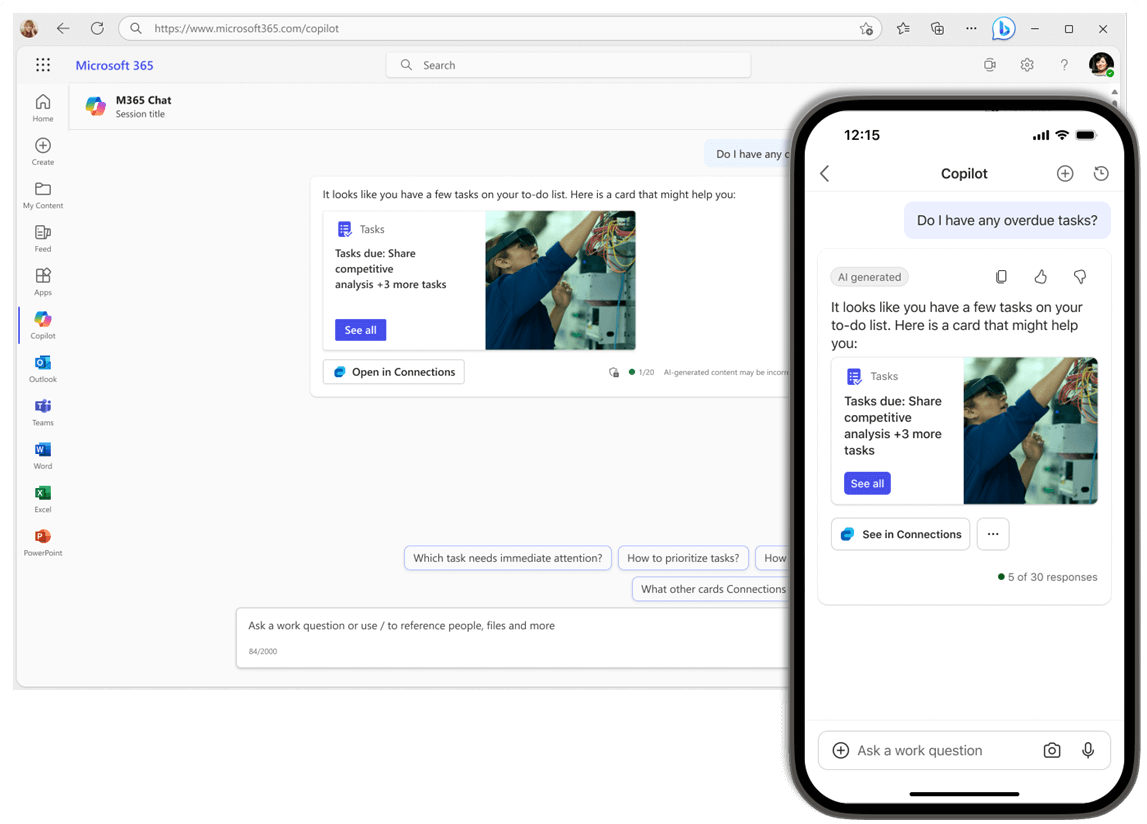Click See all on the Tasks card
Screen dimensions: 1147x824
[360, 329]
